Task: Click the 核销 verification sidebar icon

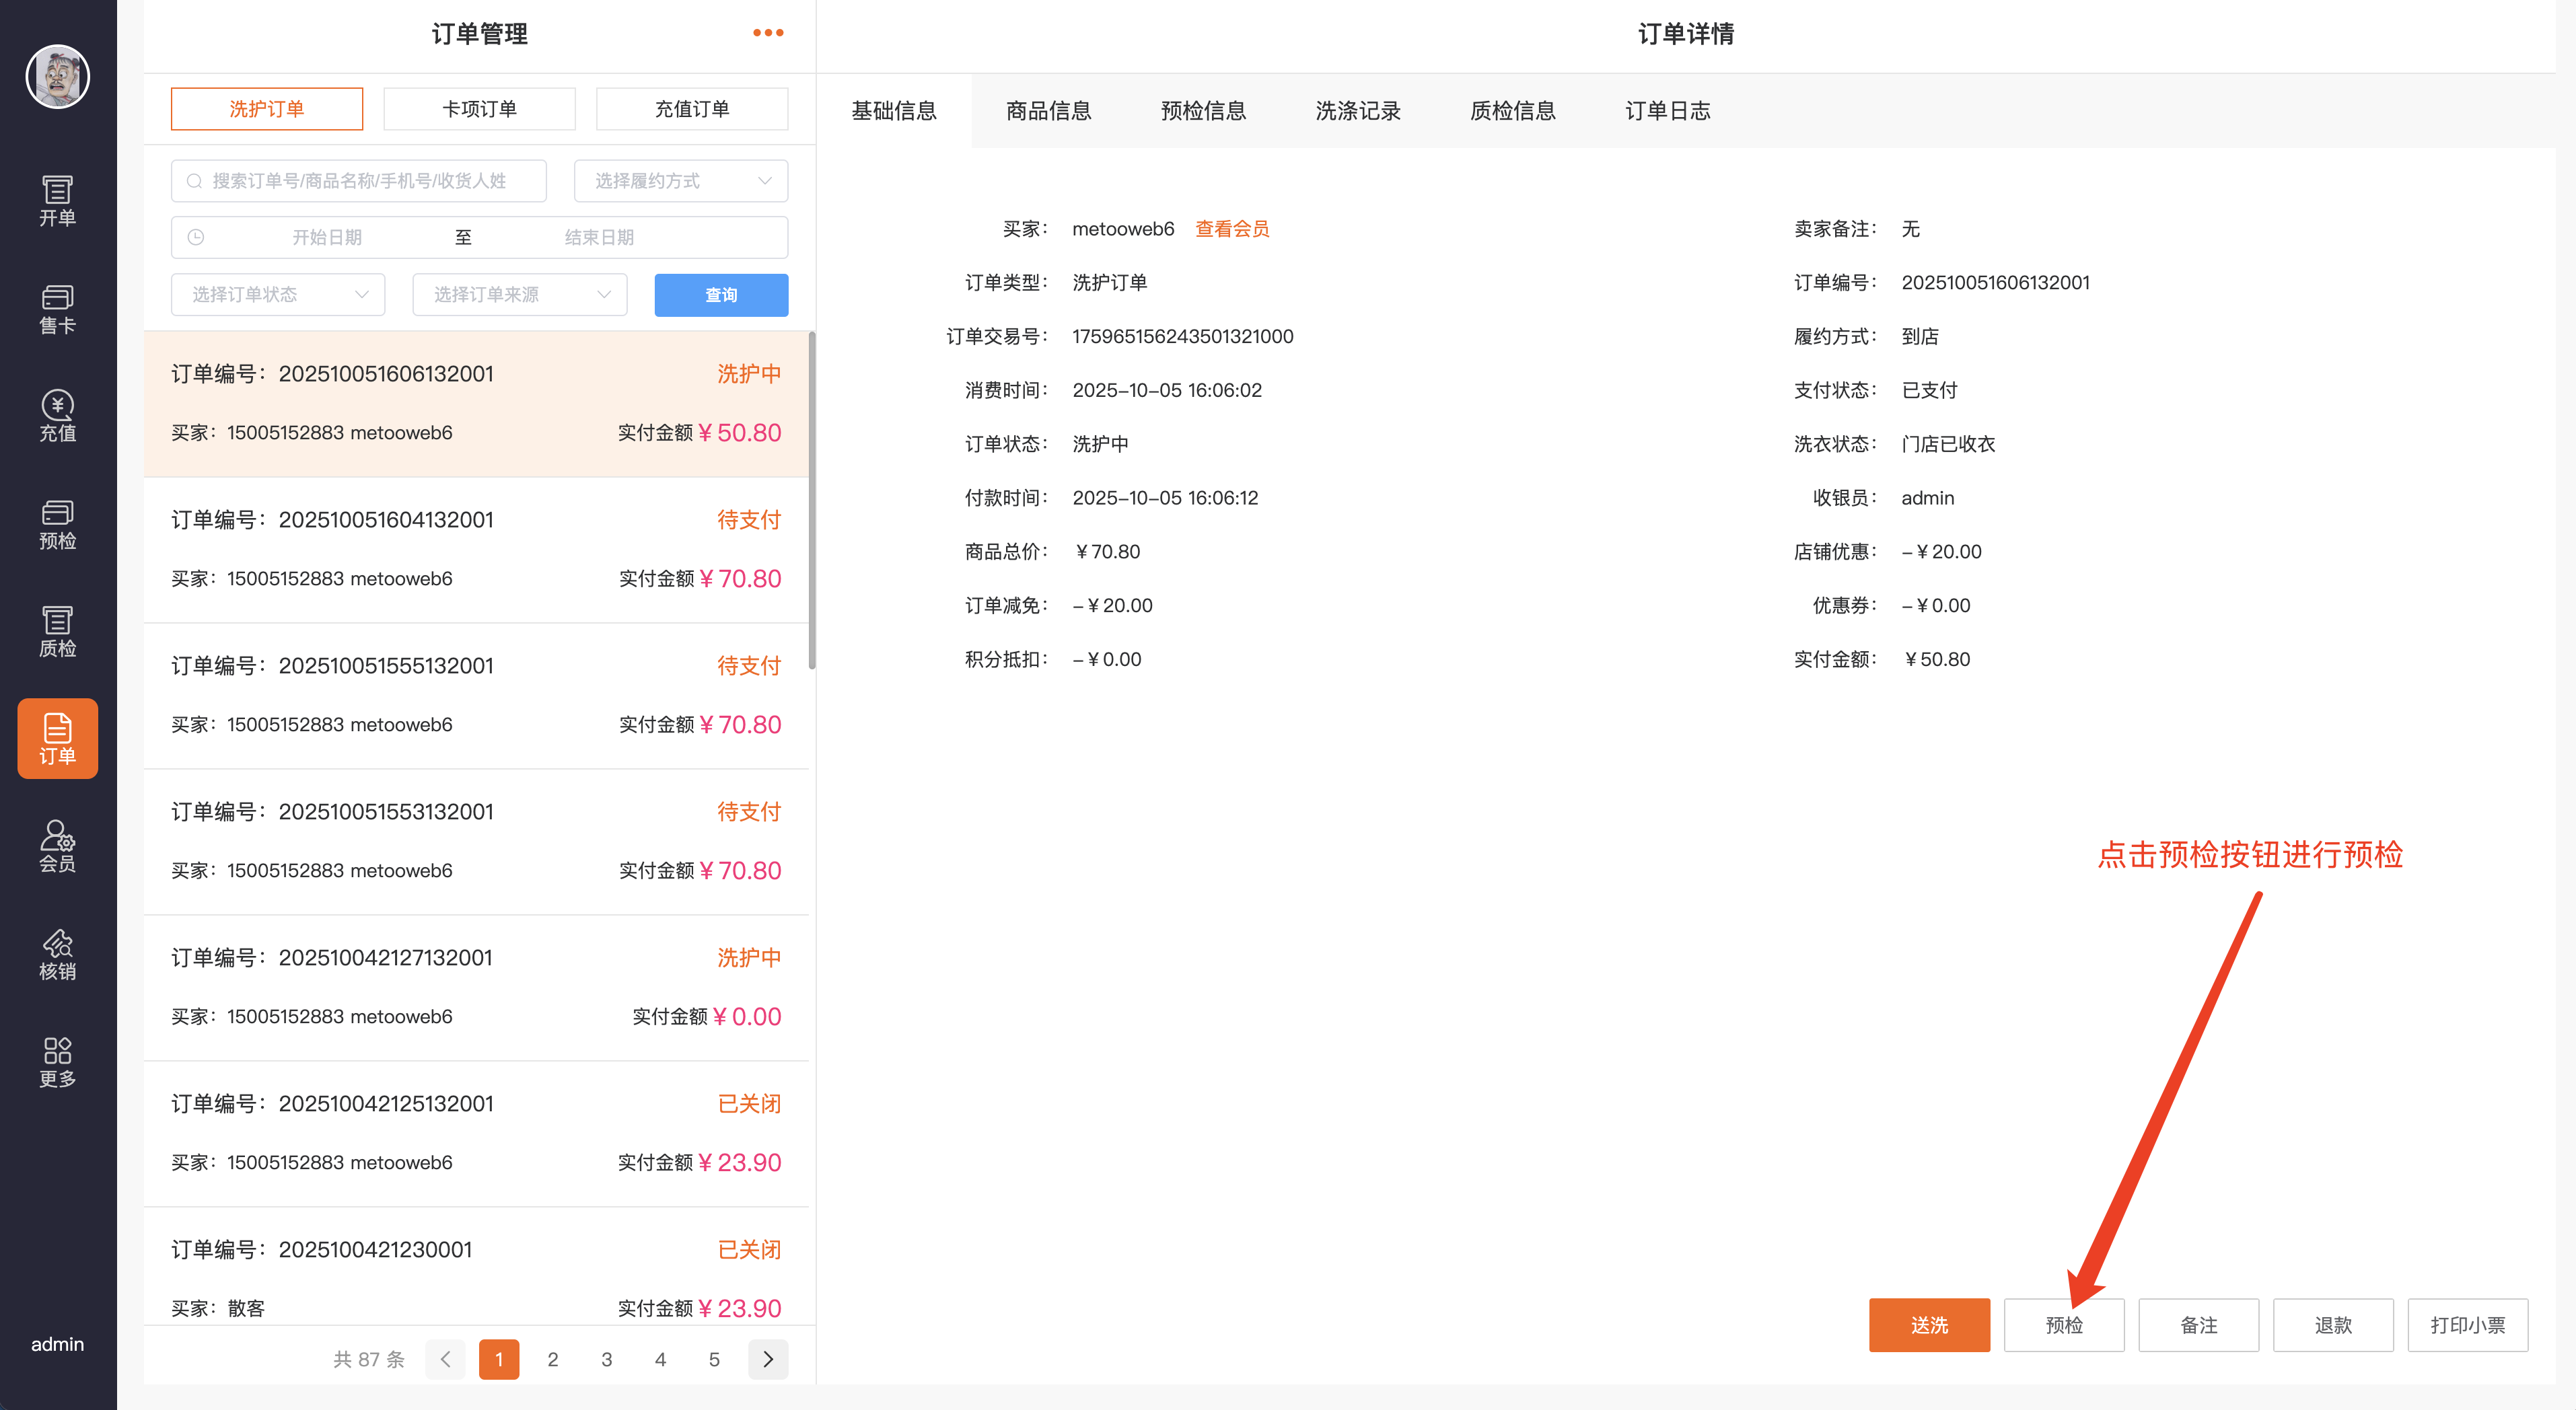Action: (57, 954)
